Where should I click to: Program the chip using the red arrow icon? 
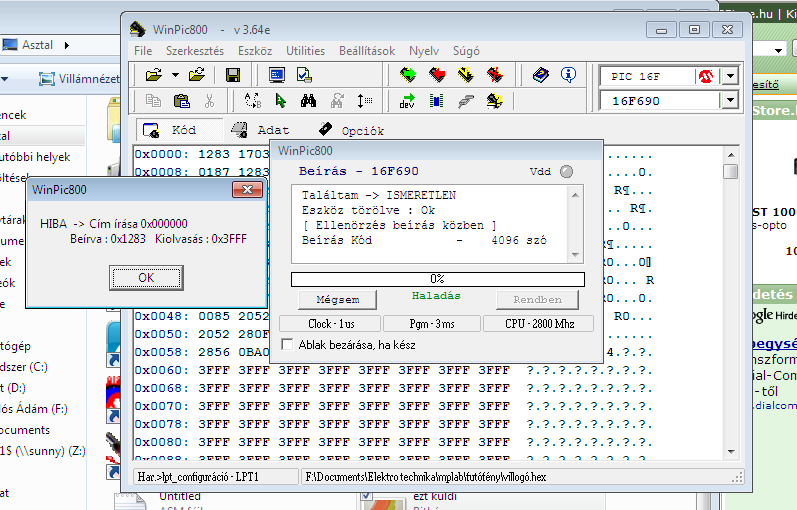point(437,75)
